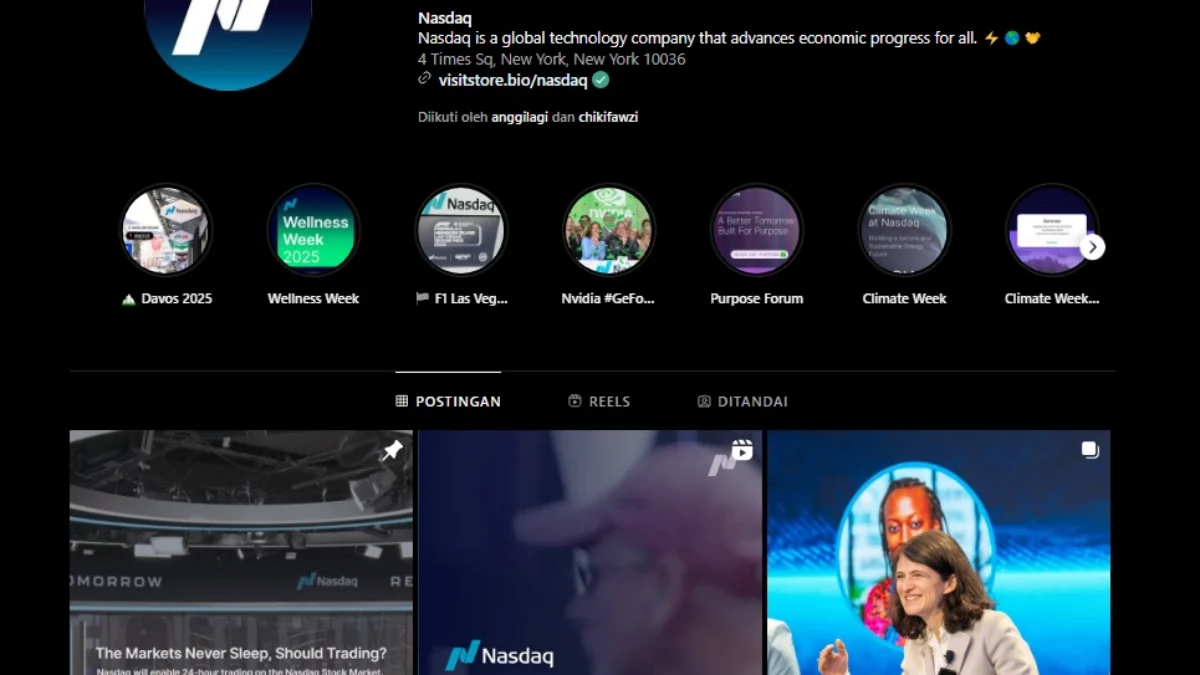
Task: Open the Davos 2025 story highlight
Action: [166, 229]
